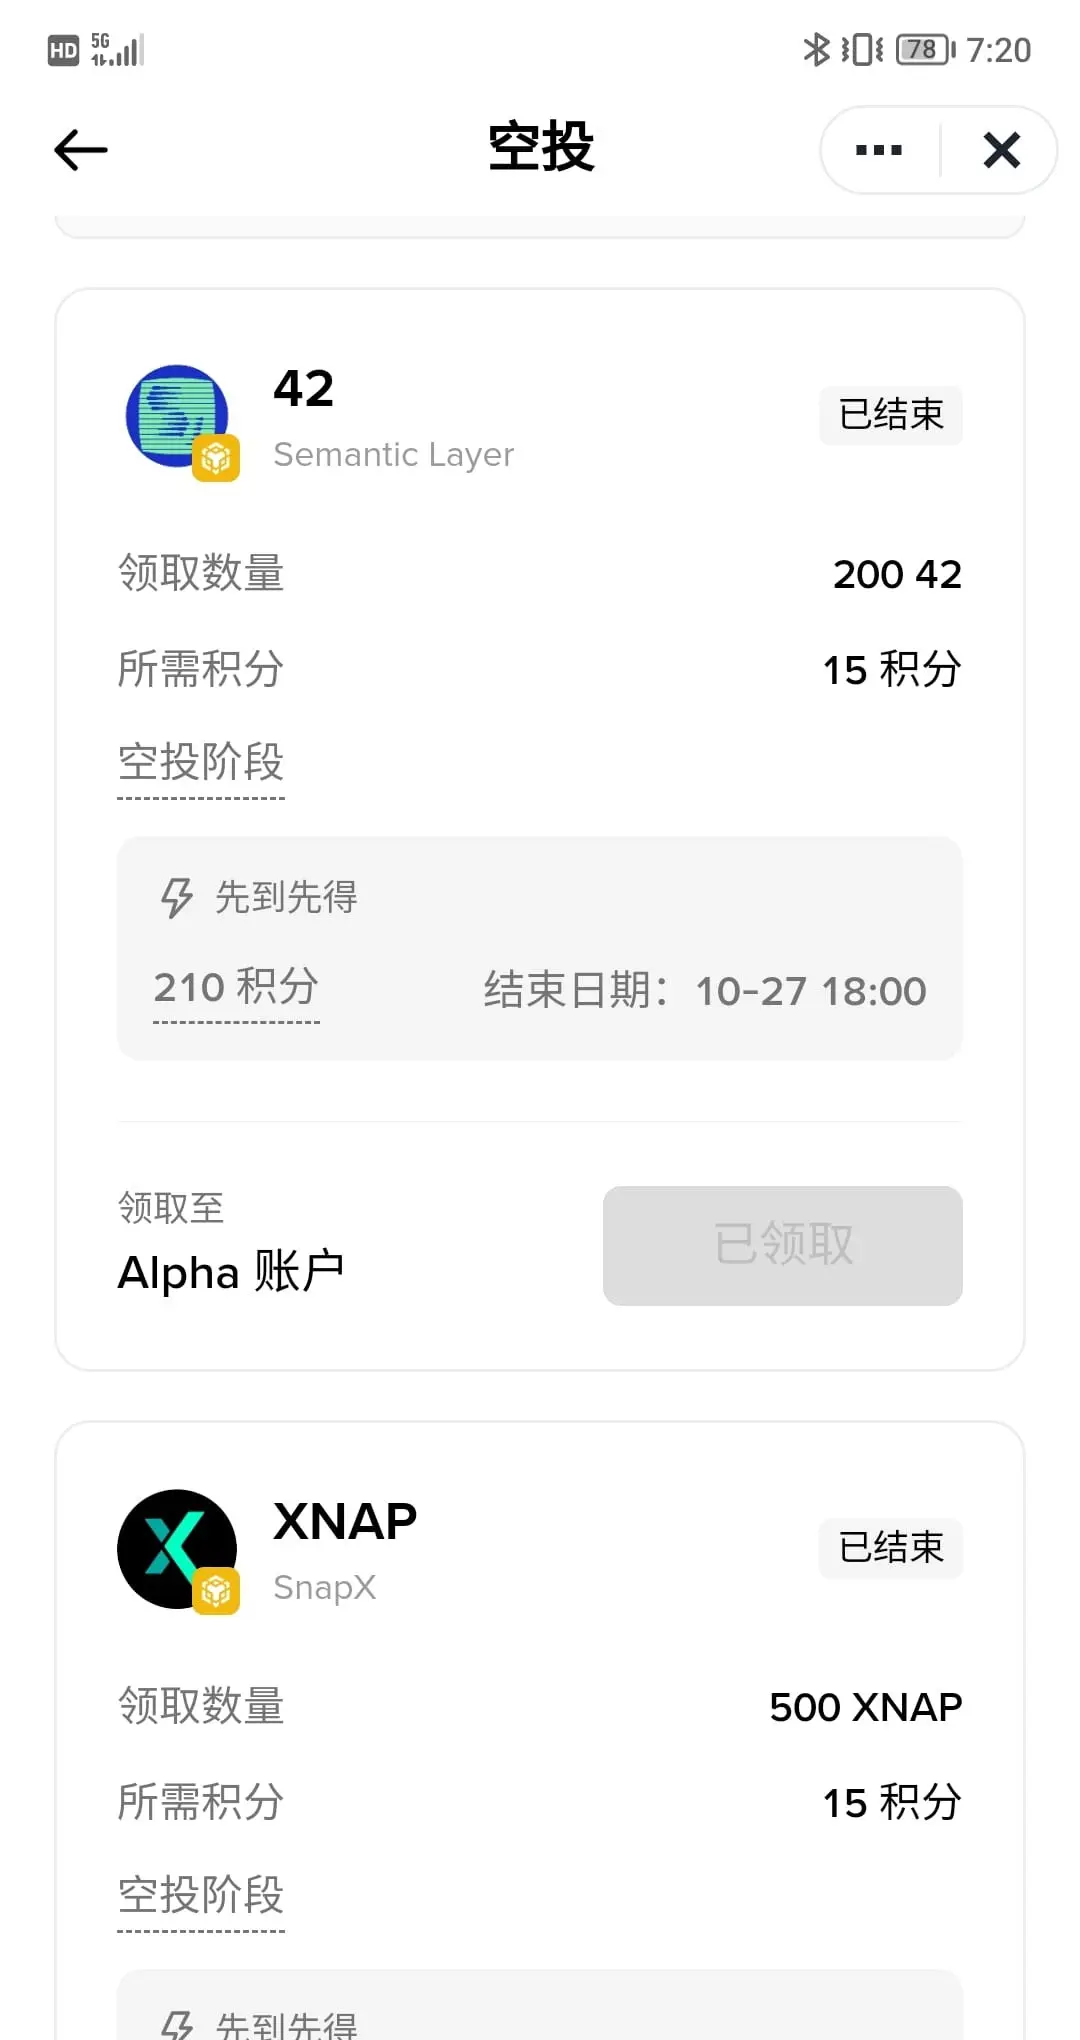Tap the Semantic Layer 42 token logo

point(178,416)
